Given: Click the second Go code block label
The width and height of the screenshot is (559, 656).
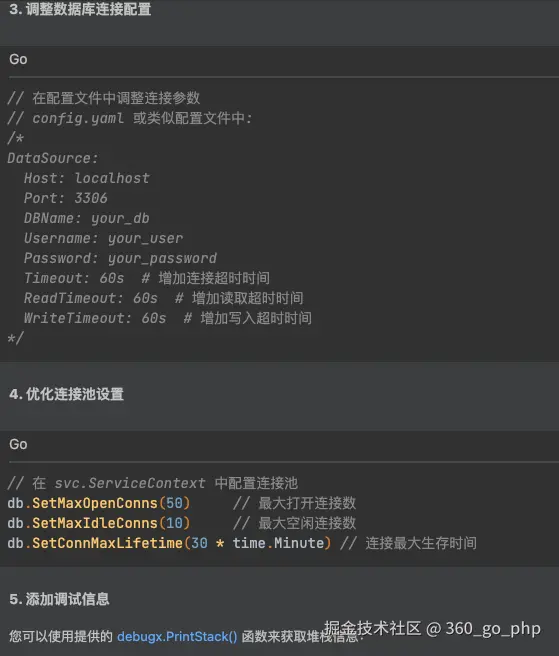Looking at the screenshot, I should (x=18, y=444).
